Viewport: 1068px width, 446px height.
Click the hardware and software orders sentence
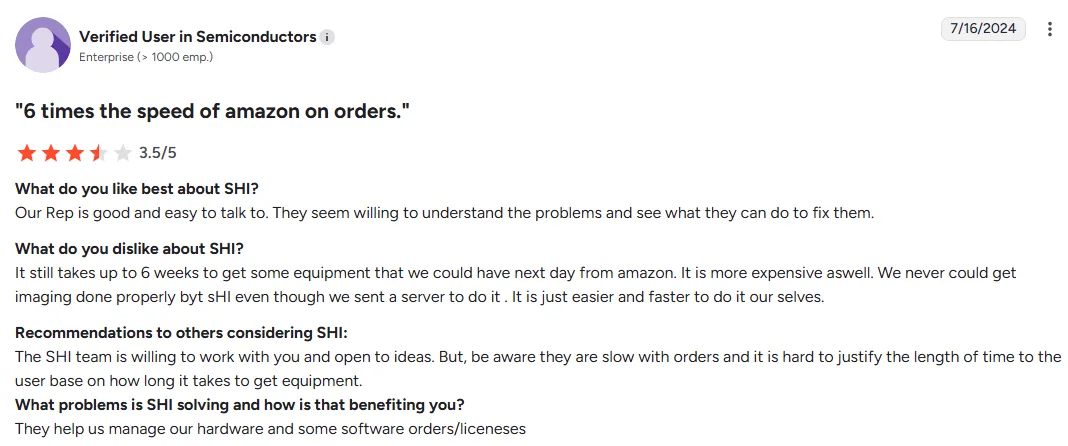[270, 429]
